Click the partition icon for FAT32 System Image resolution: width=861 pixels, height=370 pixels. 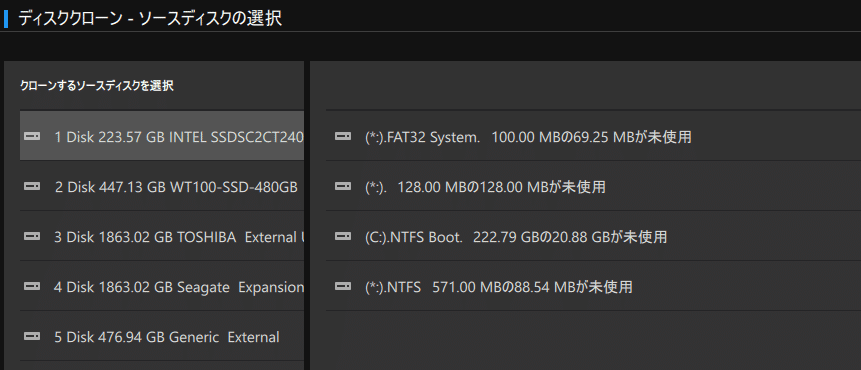coord(343,136)
